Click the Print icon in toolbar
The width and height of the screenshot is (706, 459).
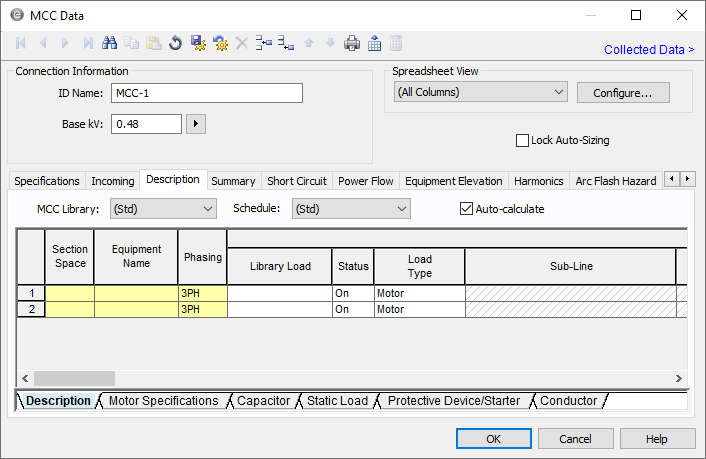tap(352, 43)
